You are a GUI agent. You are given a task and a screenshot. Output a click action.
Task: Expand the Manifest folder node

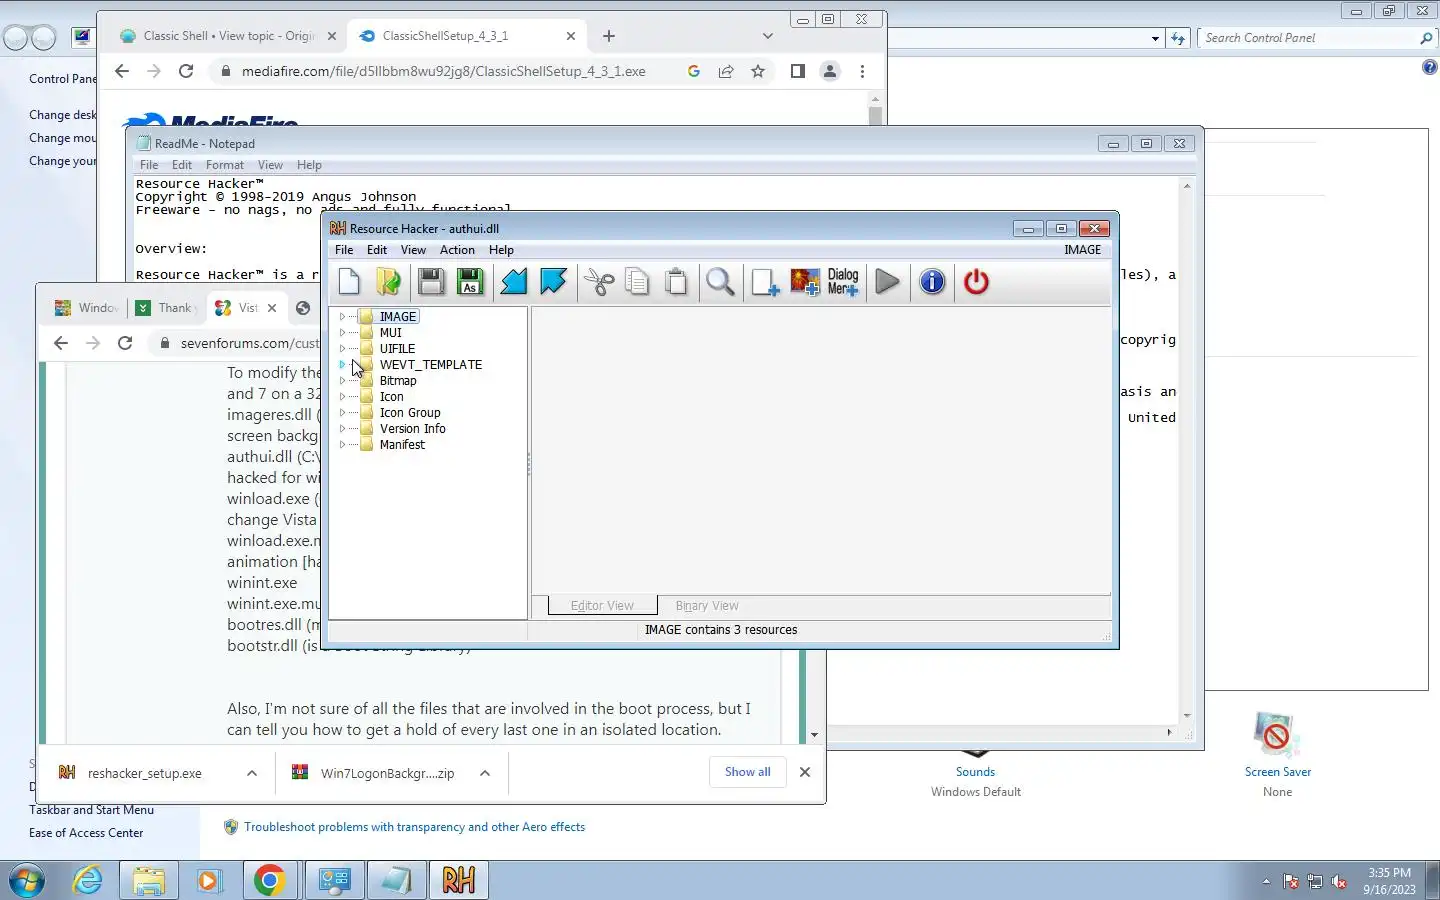342,445
